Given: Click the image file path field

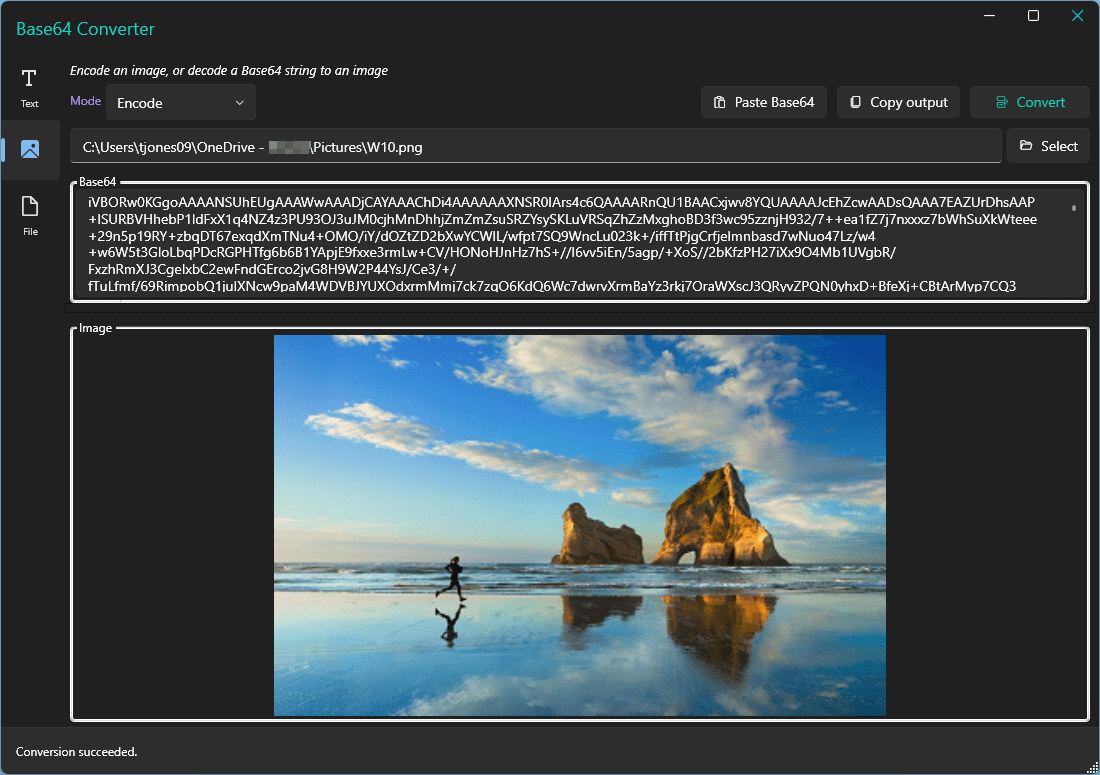Looking at the screenshot, I should [535, 147].
